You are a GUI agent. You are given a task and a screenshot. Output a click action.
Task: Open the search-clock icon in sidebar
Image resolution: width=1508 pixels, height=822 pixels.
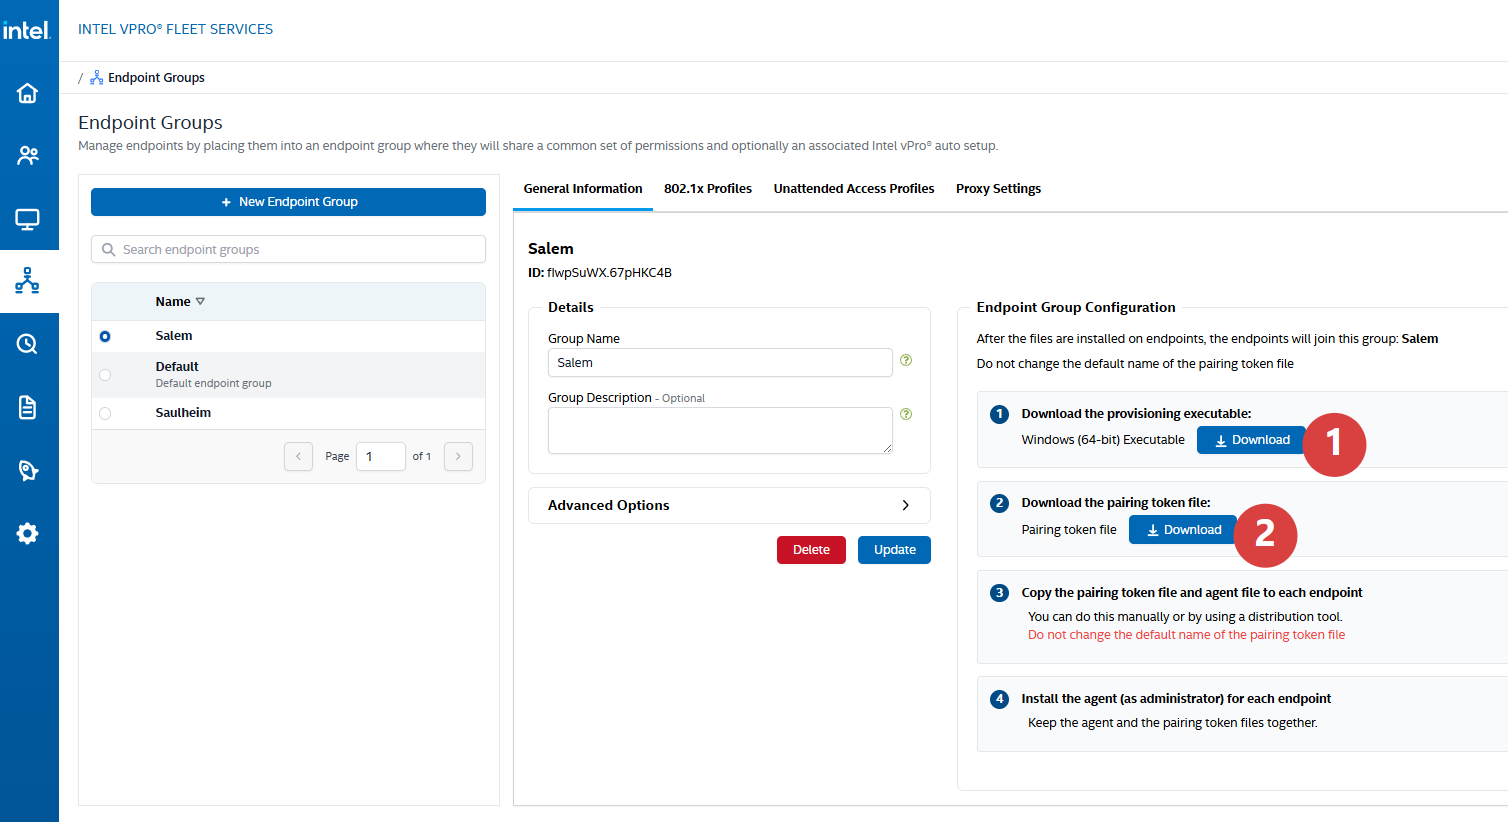click(x=28, y=344)
